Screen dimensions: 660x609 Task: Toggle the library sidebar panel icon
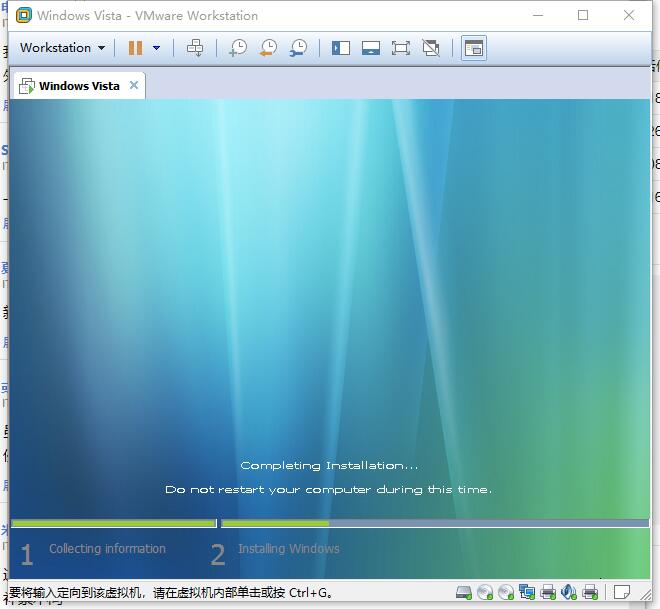coord(341,48)
